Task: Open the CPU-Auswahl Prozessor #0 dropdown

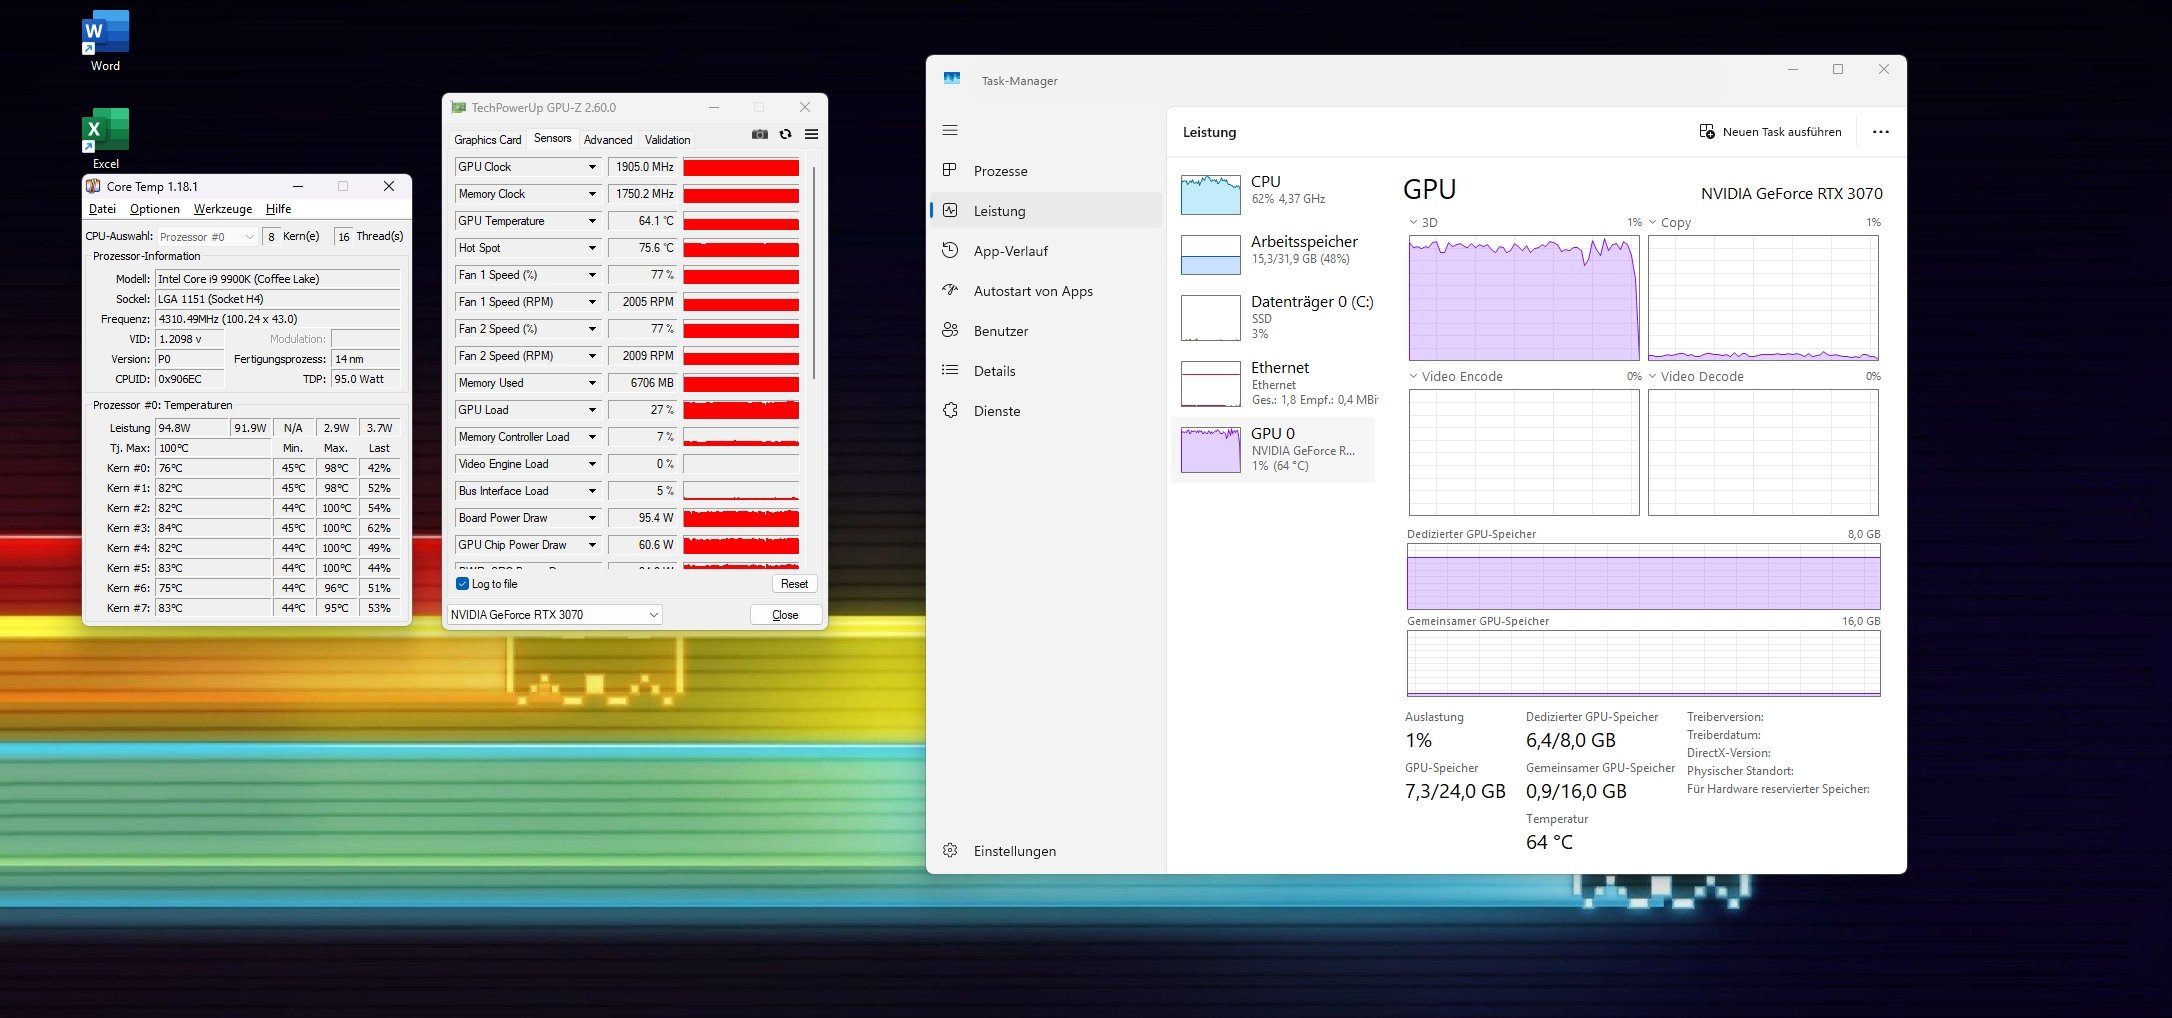Action: [x=207, y=237]
